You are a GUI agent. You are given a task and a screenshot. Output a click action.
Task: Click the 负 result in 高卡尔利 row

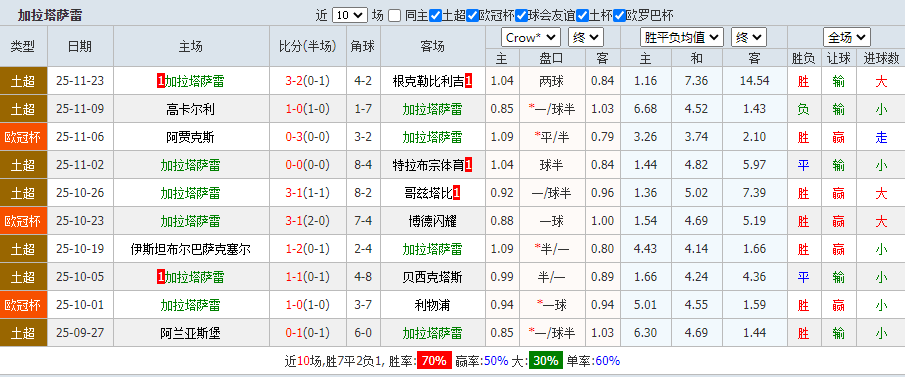(803, 109)
